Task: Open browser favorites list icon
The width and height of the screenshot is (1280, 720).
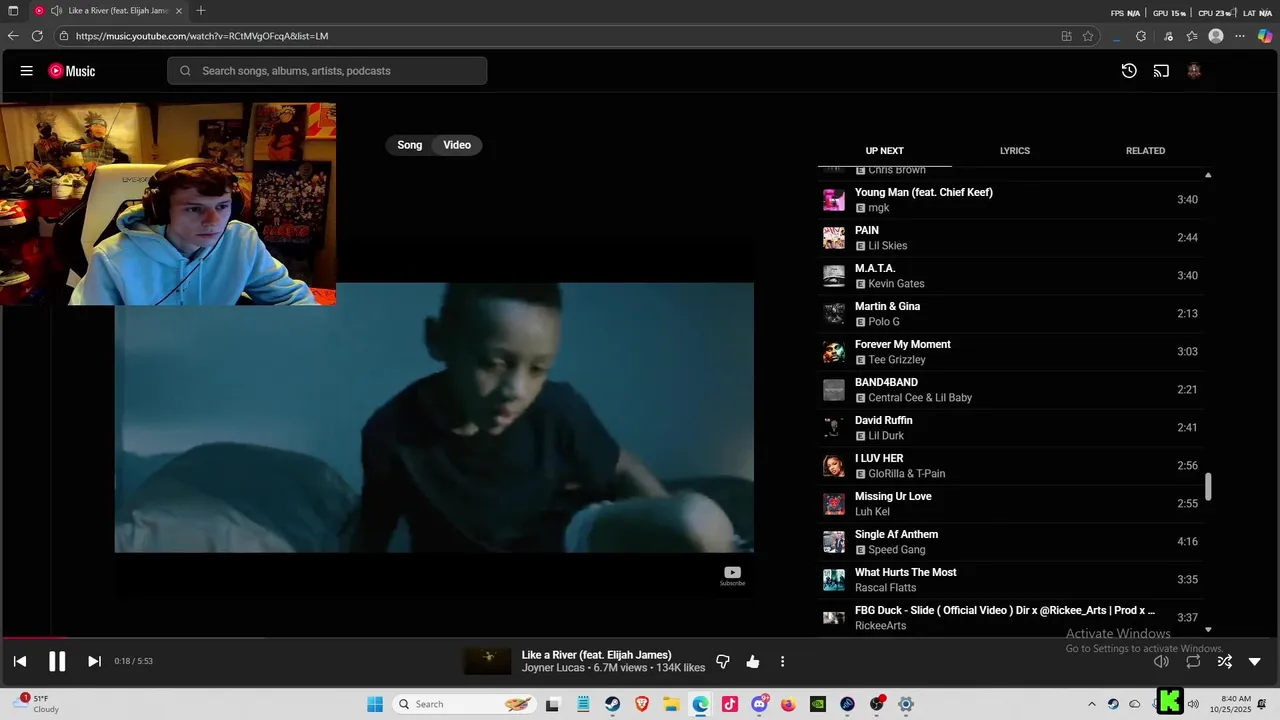Action: pos(1192,36)
